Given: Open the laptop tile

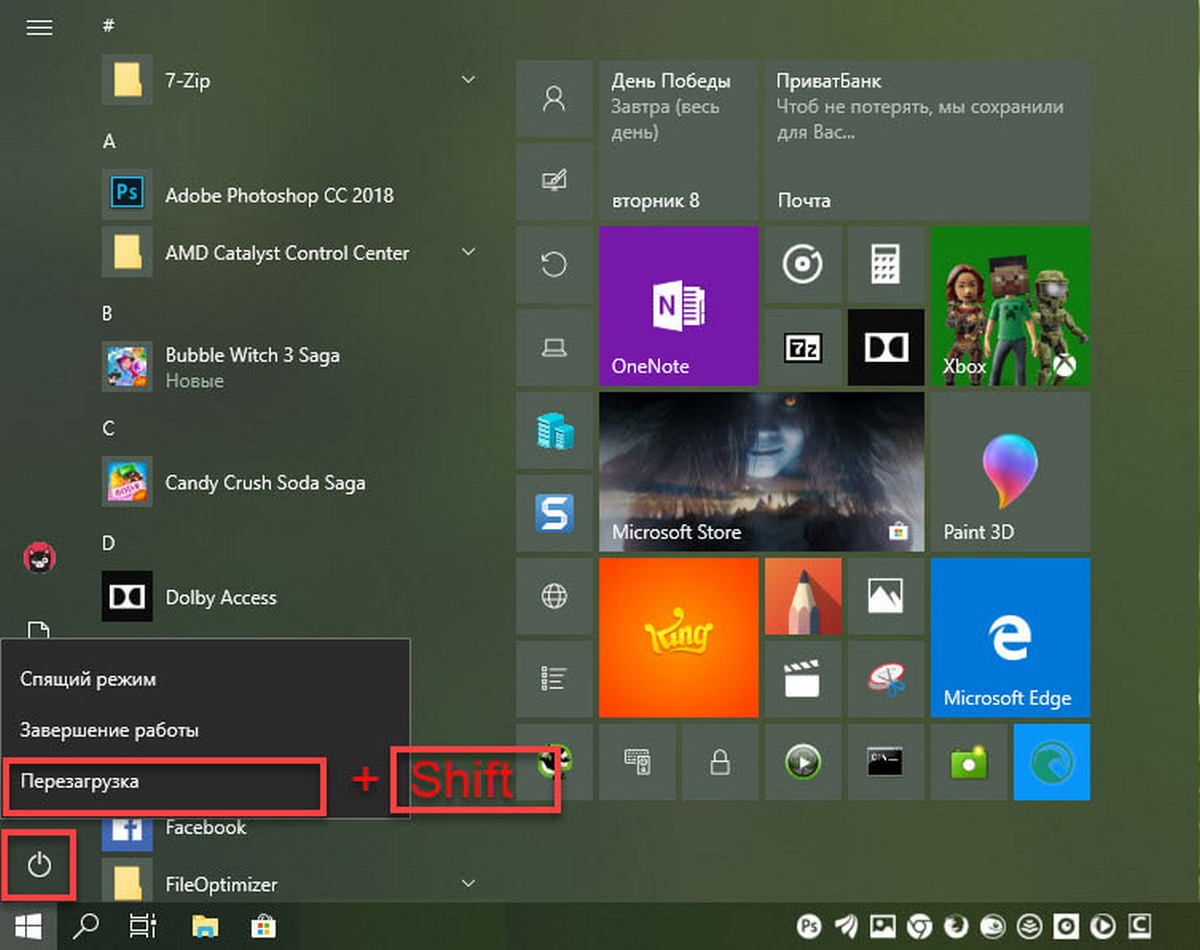Looking at the screenshot, I should 553,347.
